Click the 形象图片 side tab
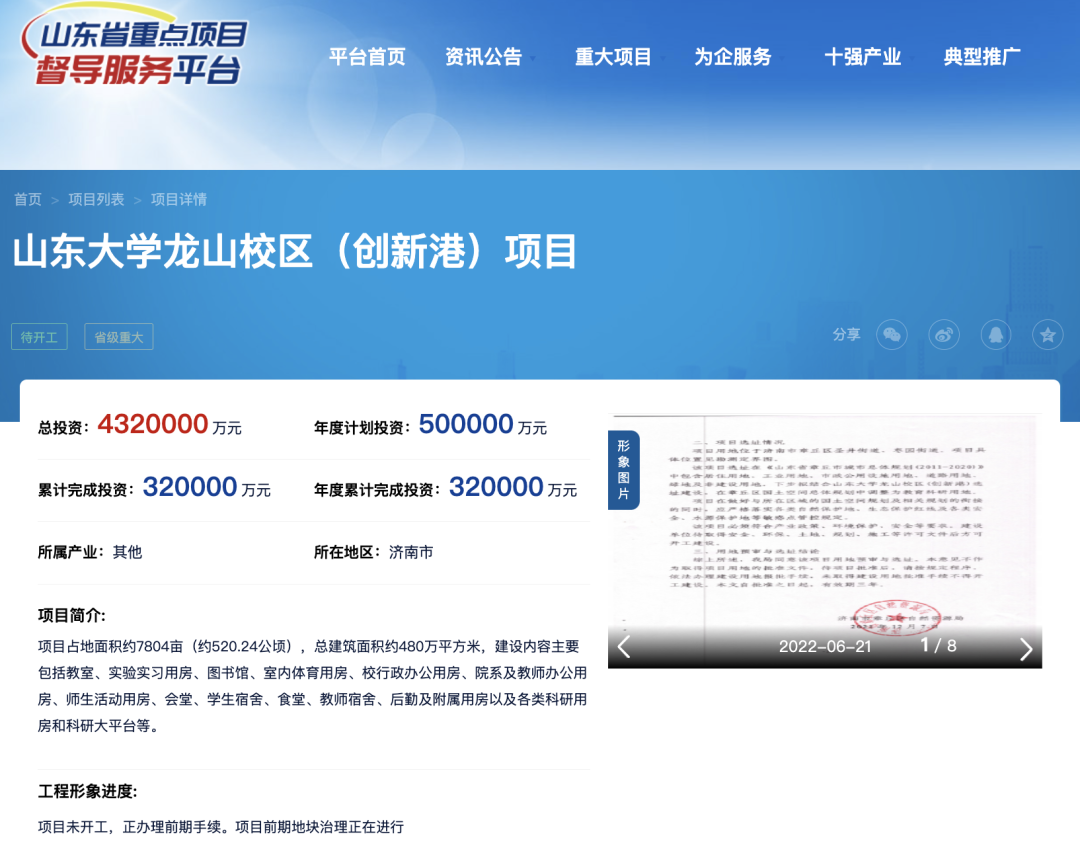The height and width of the screenshot is (857, 1080). coord(623,469)
